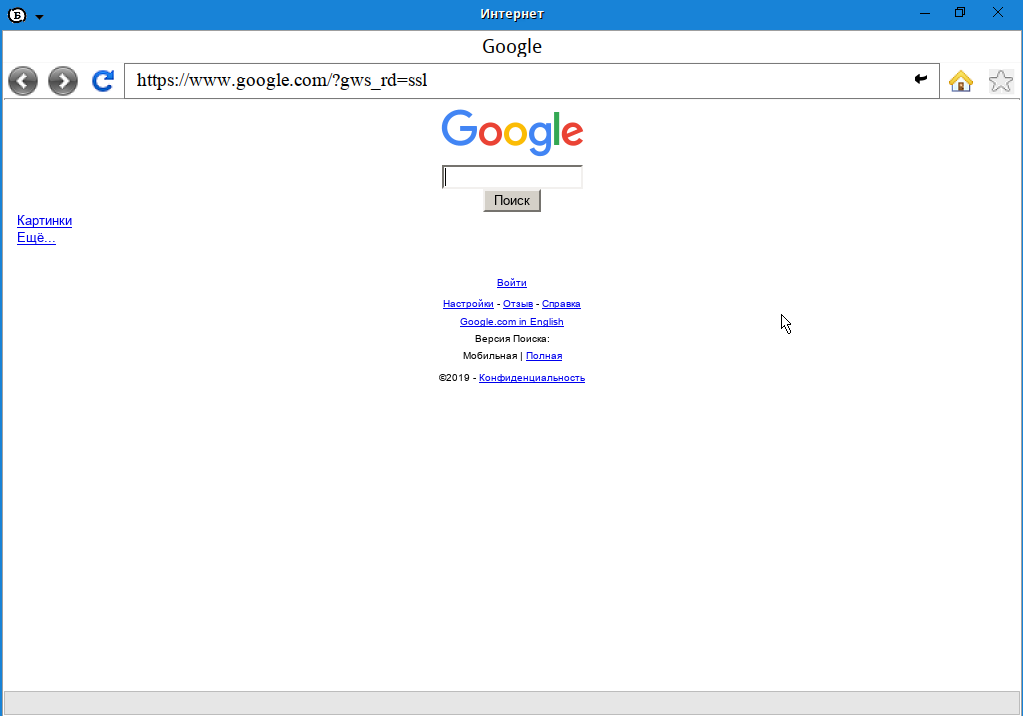Switch to Google.com in English

(x=512, y=322)
